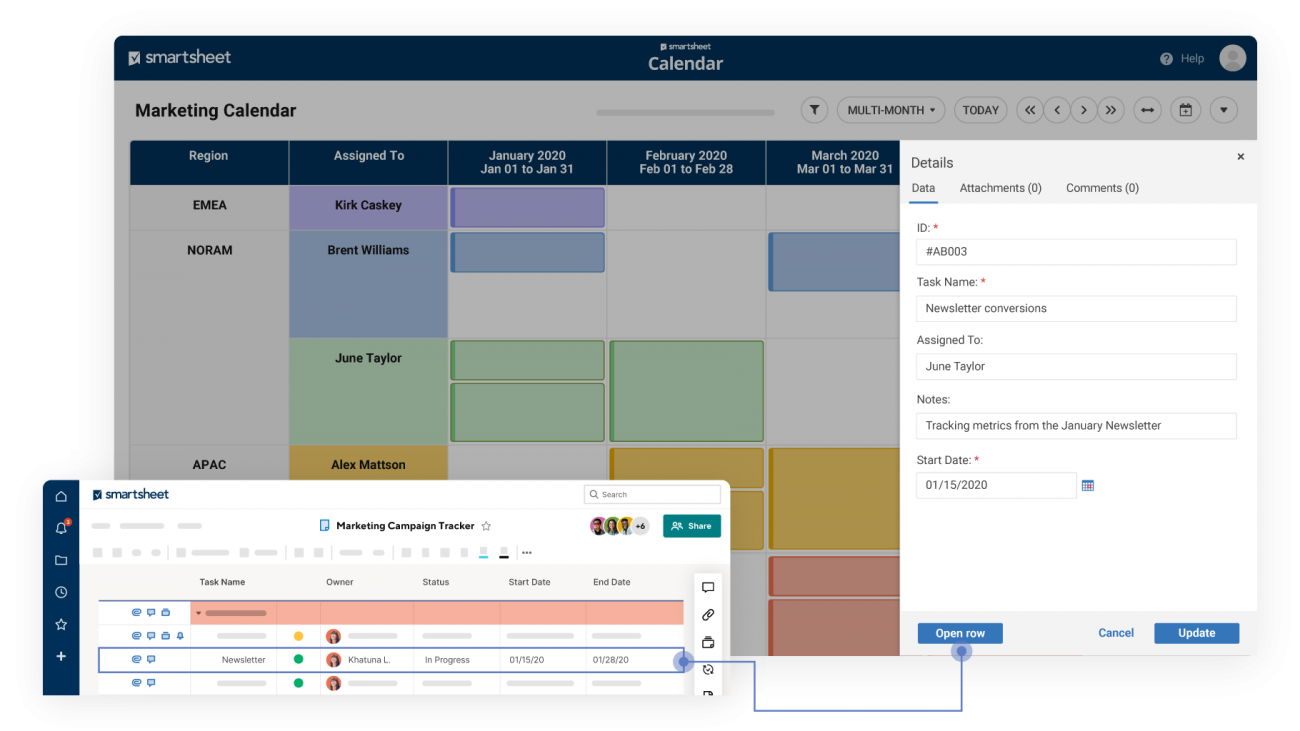Switch to the Comments (0) tab
Image resolution: width=1300 pixels, height=731 pixels.
pos(1102,188)
